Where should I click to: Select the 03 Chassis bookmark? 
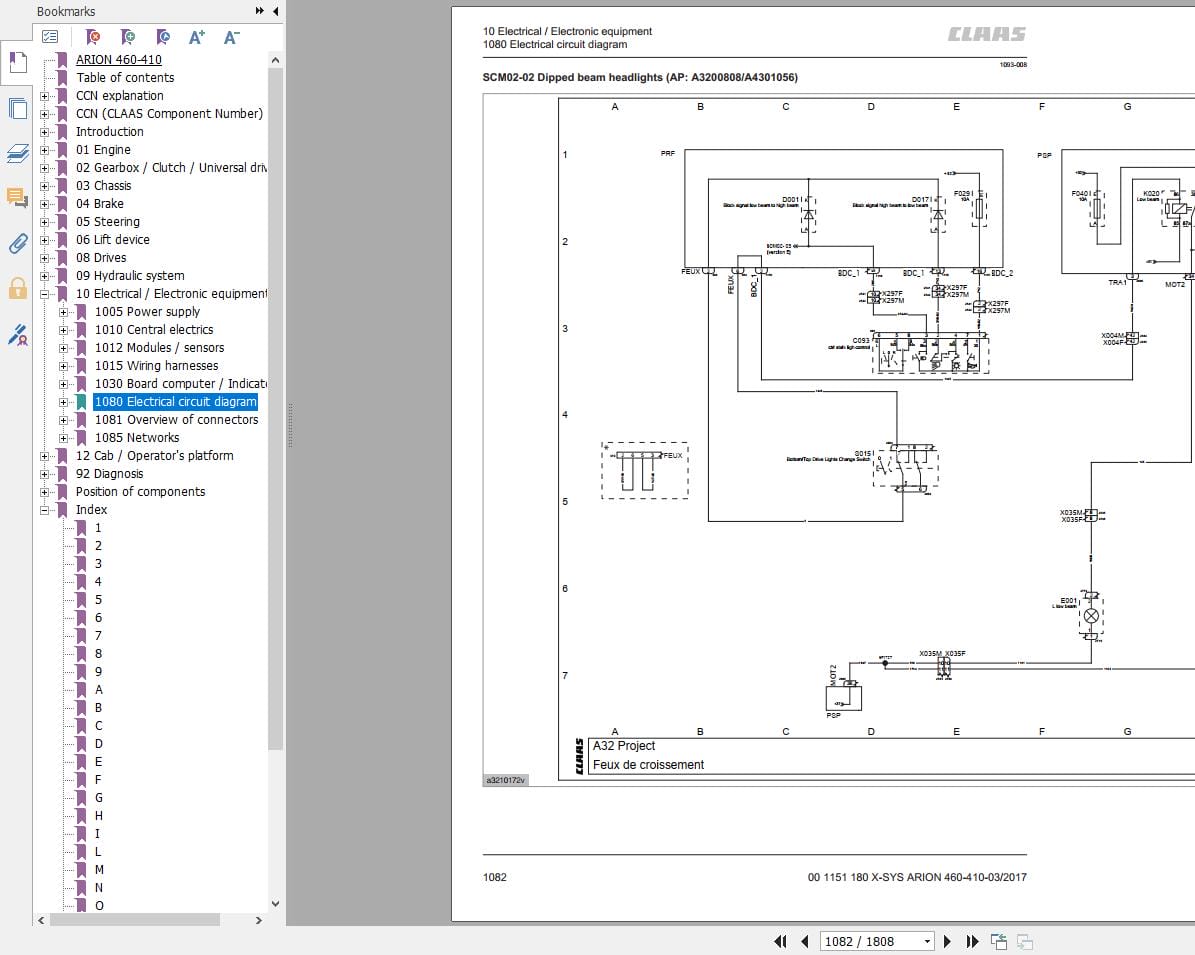pos(104,186)
